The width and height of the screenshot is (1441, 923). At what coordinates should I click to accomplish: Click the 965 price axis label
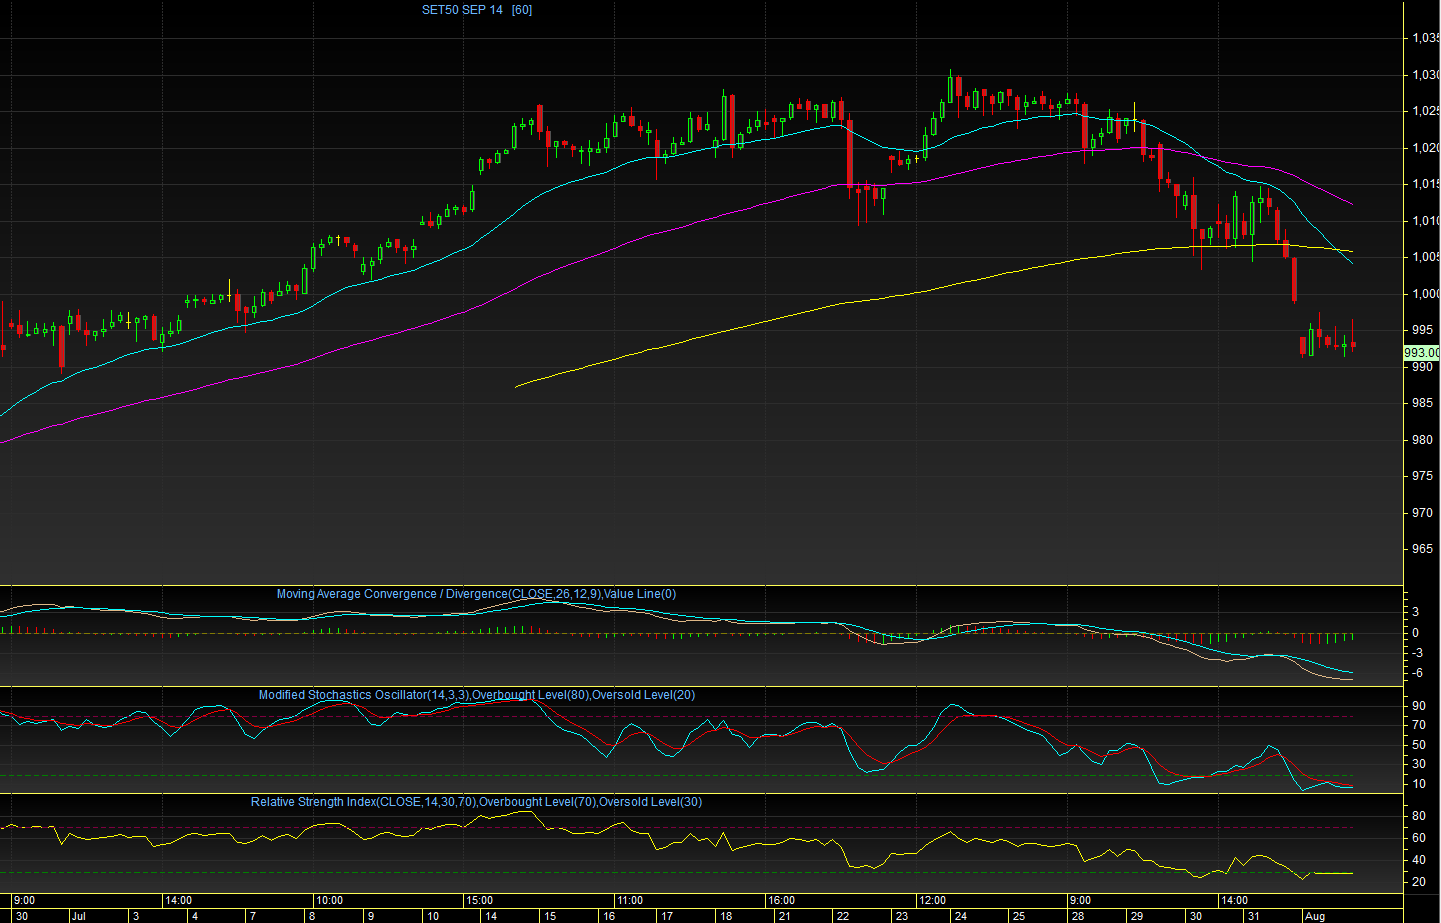(1422, 549)
